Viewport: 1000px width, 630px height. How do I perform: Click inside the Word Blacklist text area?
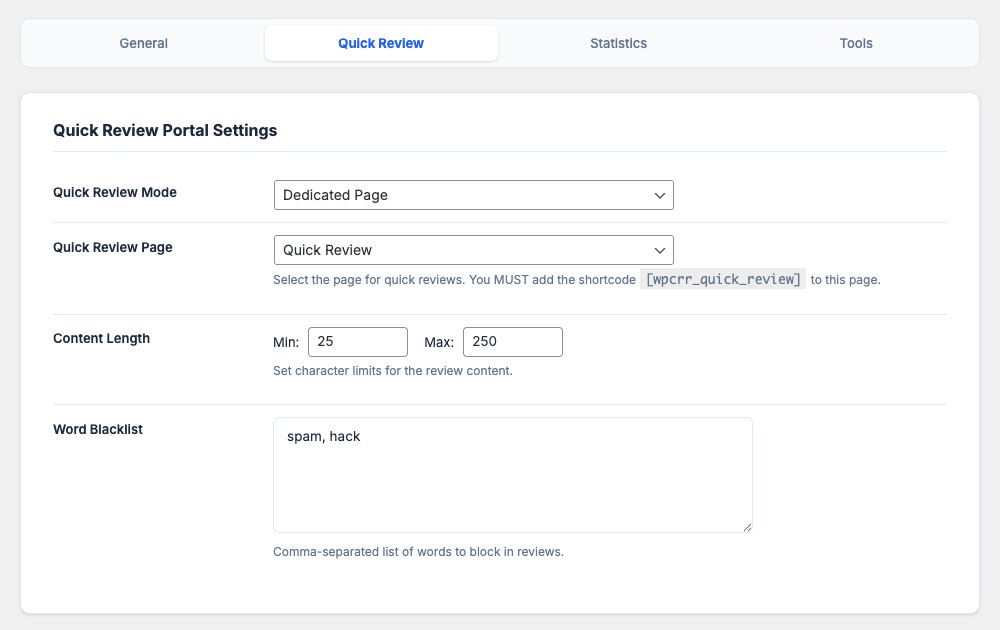click(x=512, y=475)
